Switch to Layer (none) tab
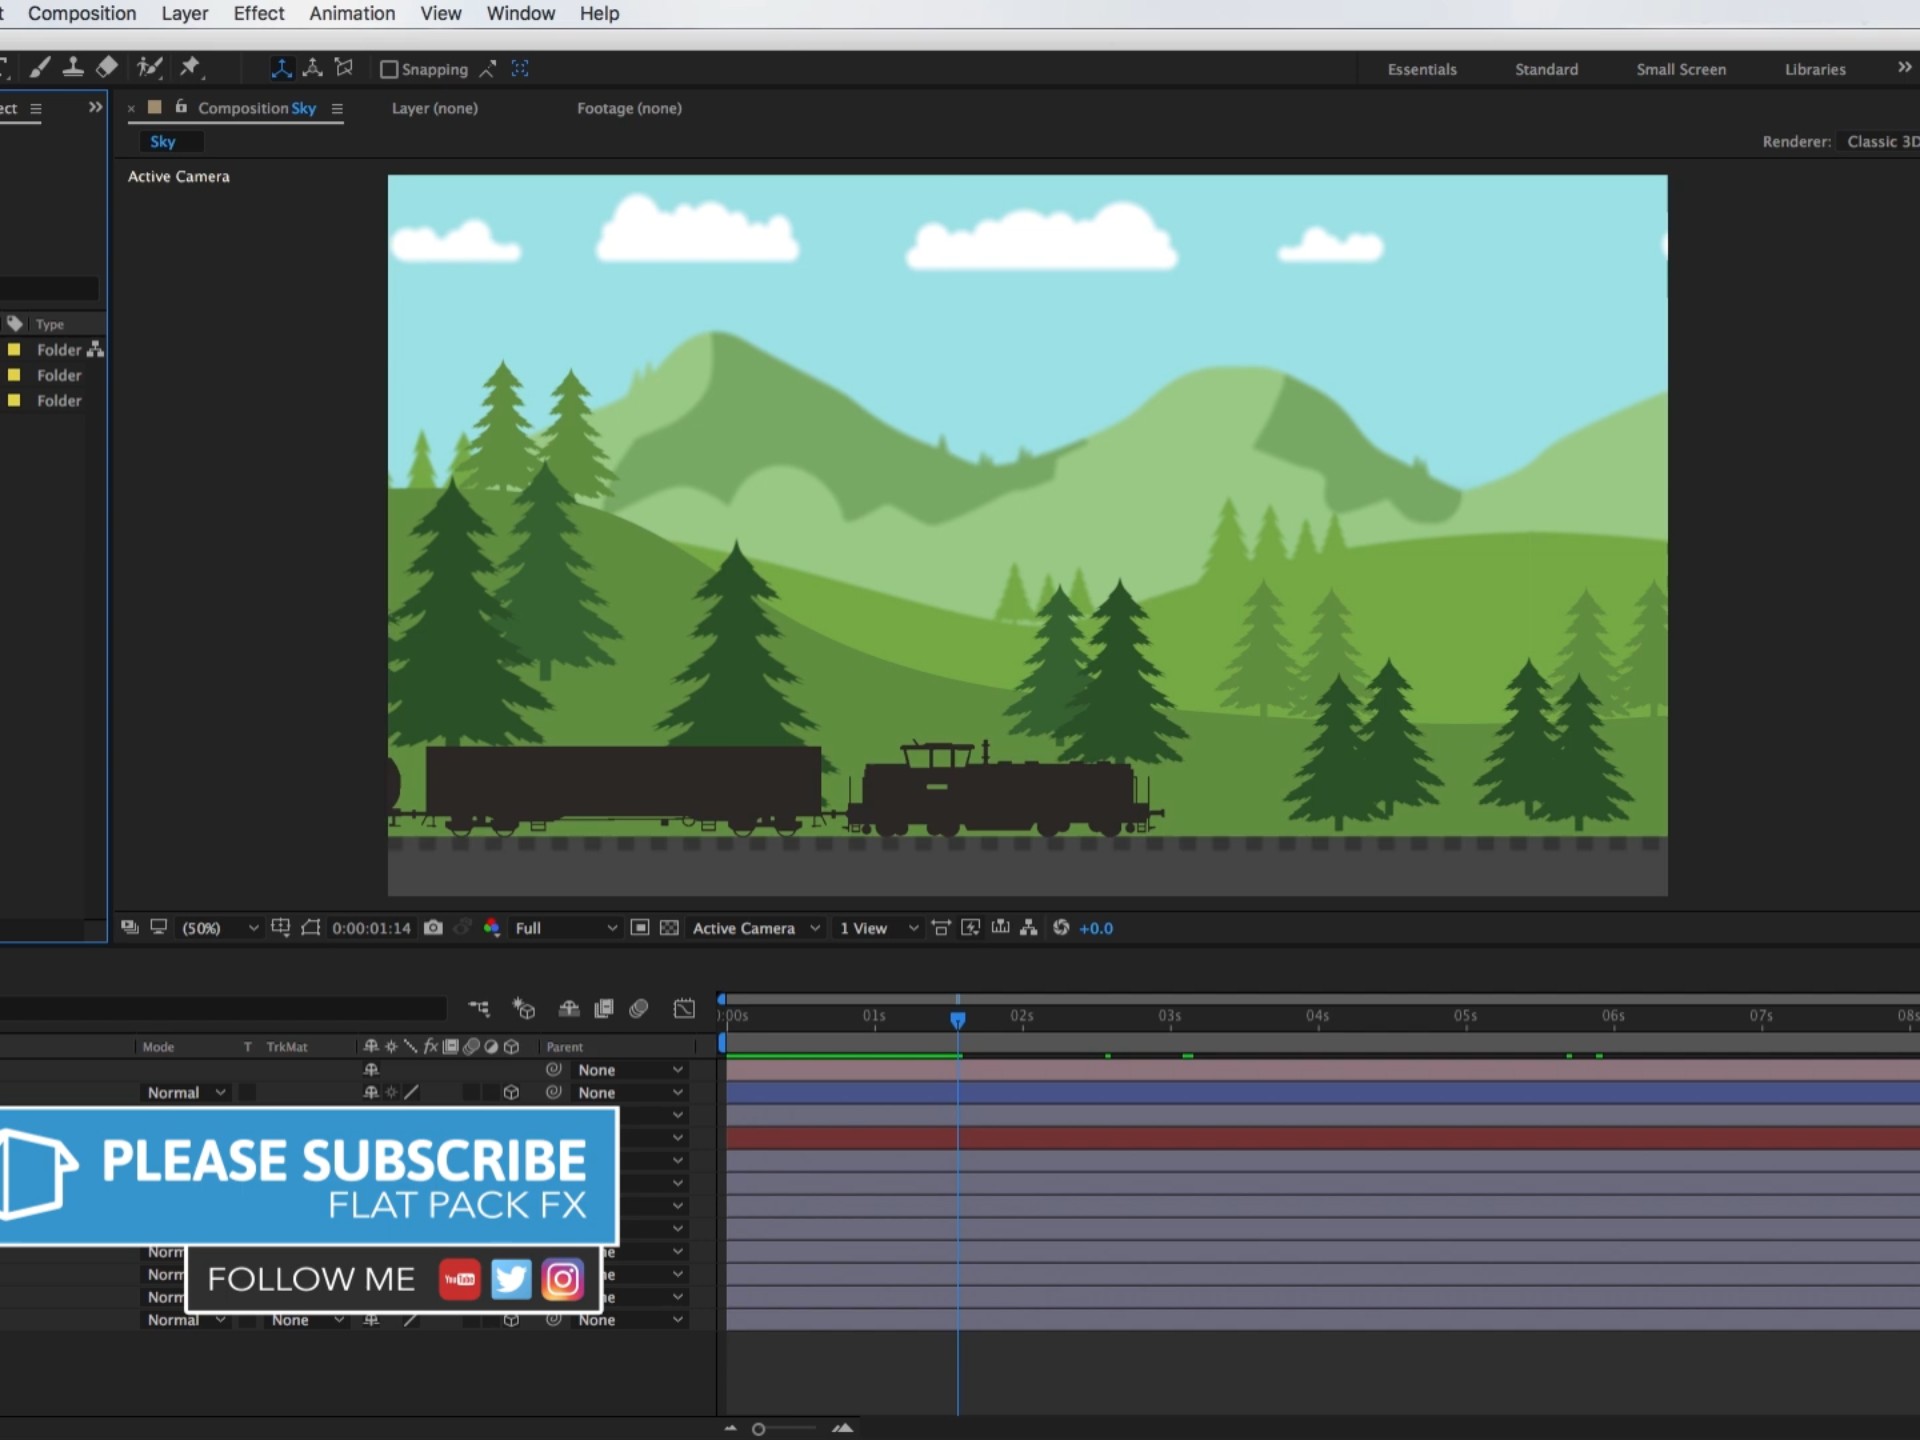This screenshot has width=1920, height=1440. click(x=434, y=108)
